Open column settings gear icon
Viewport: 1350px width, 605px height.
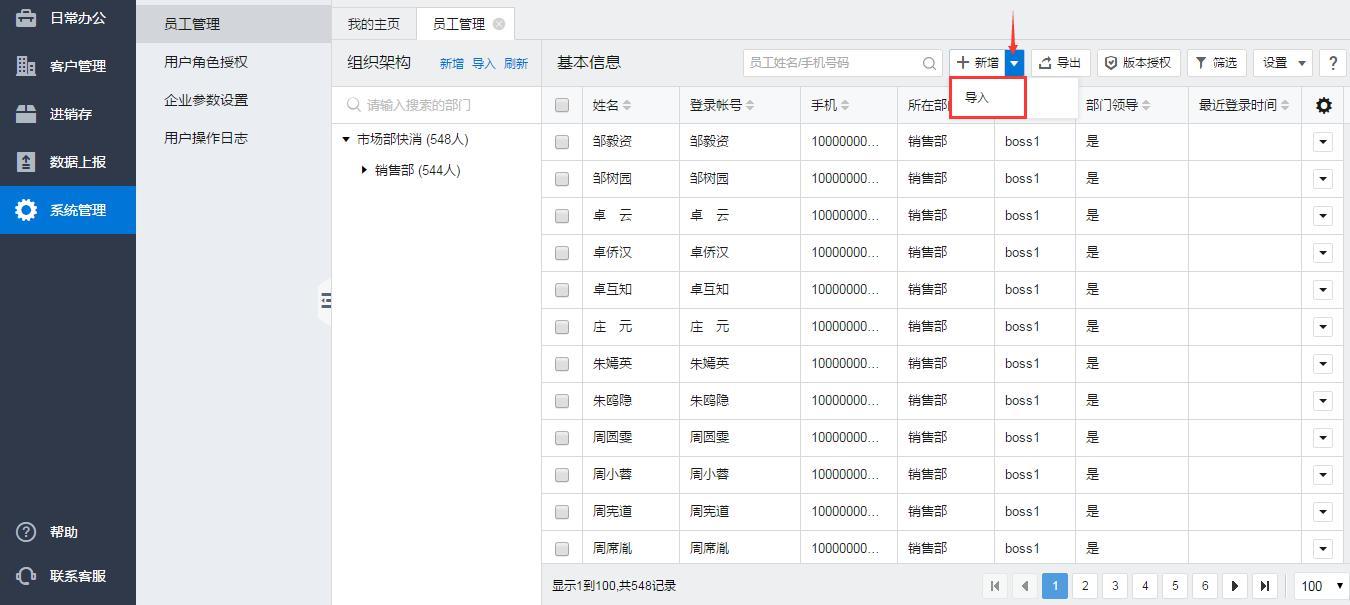click(1324, 105)
